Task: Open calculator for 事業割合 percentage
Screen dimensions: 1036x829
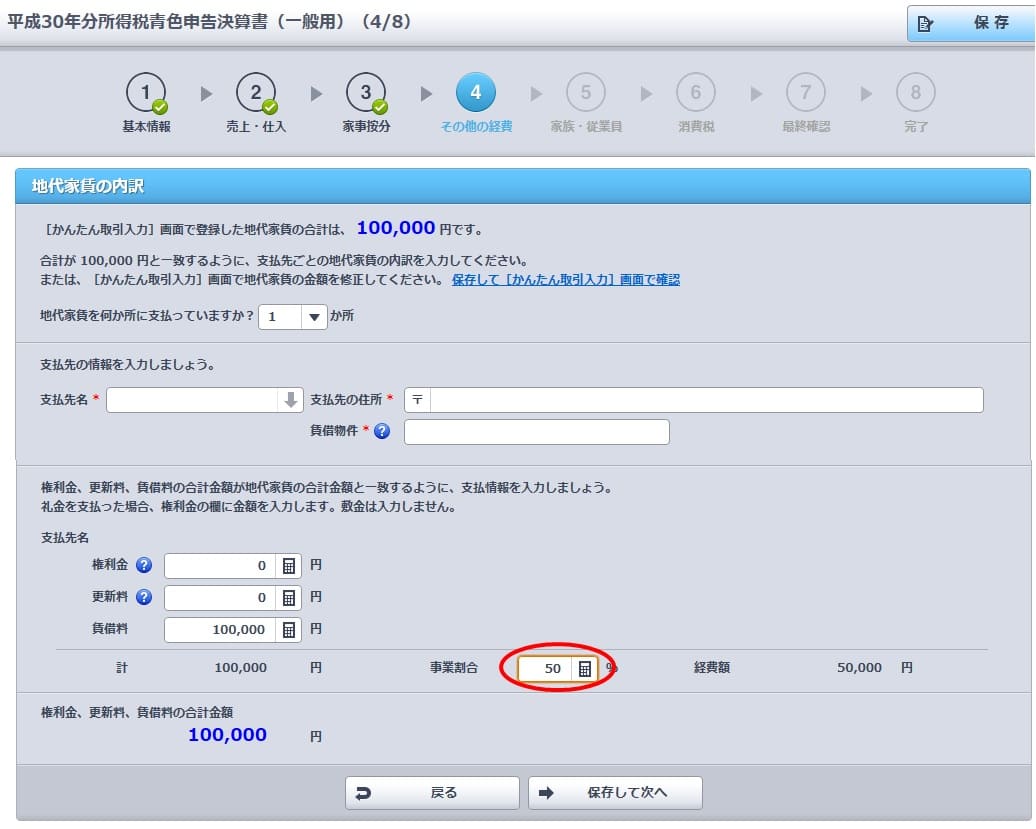Action: [x=585, y=668]
